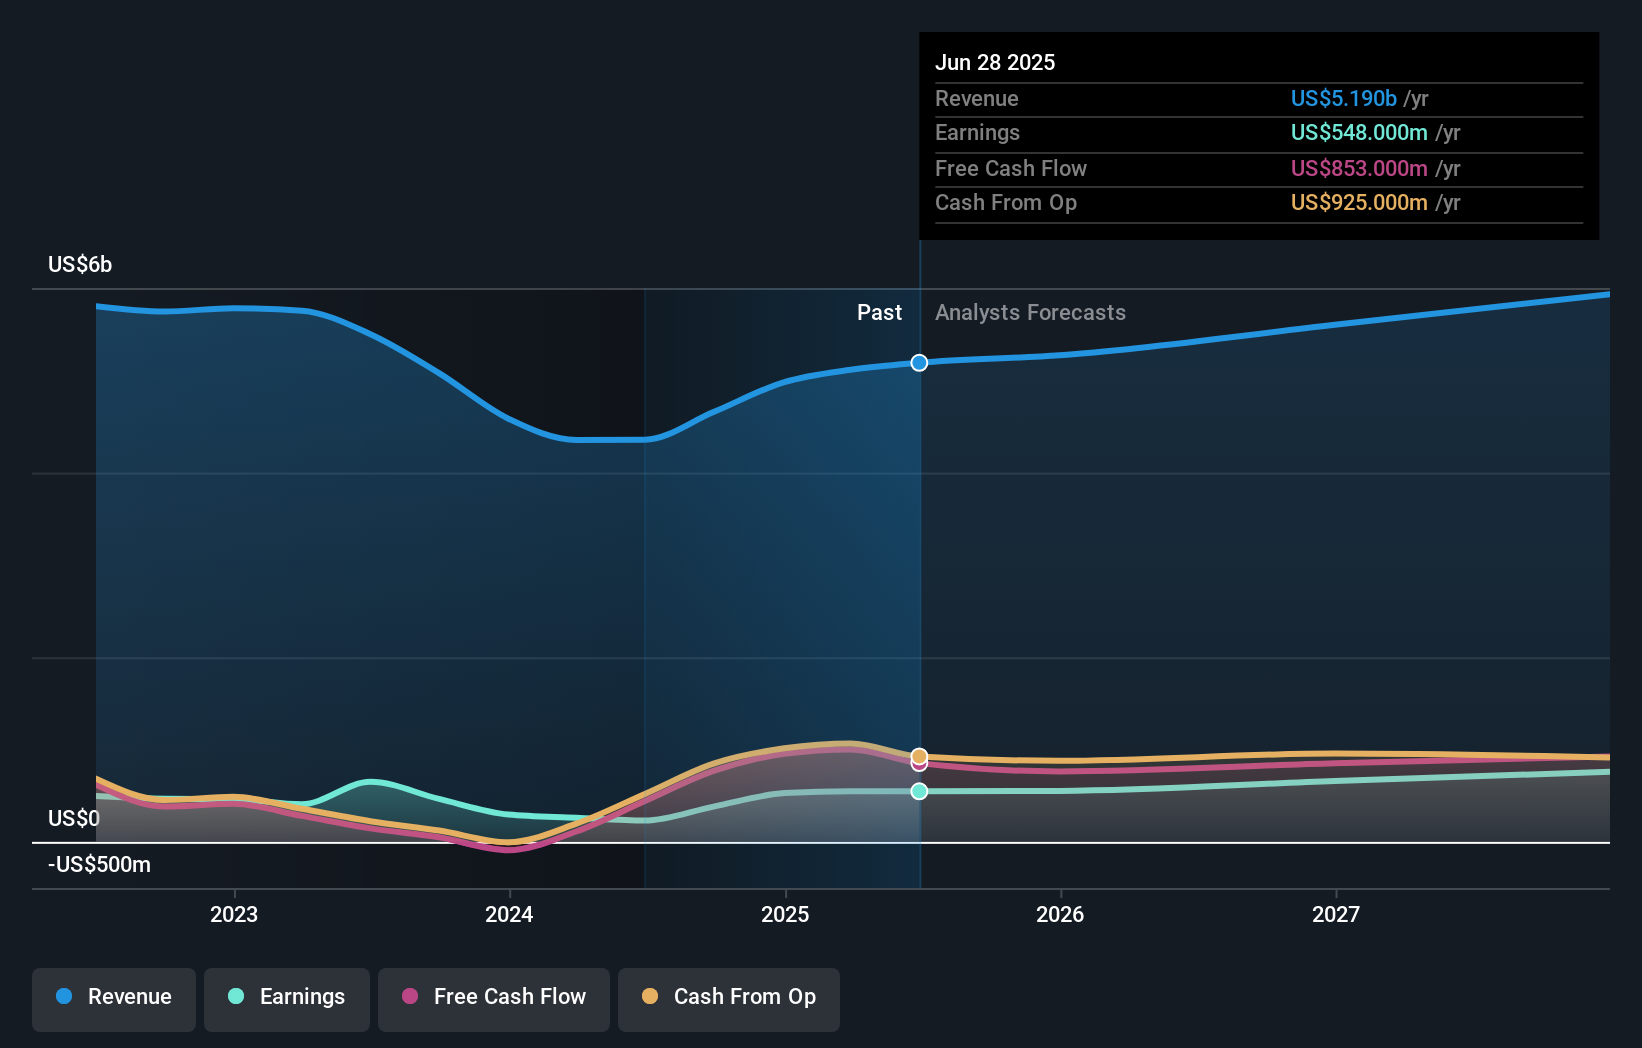Toggle the Revenue series in the legend

coord(114,998)
